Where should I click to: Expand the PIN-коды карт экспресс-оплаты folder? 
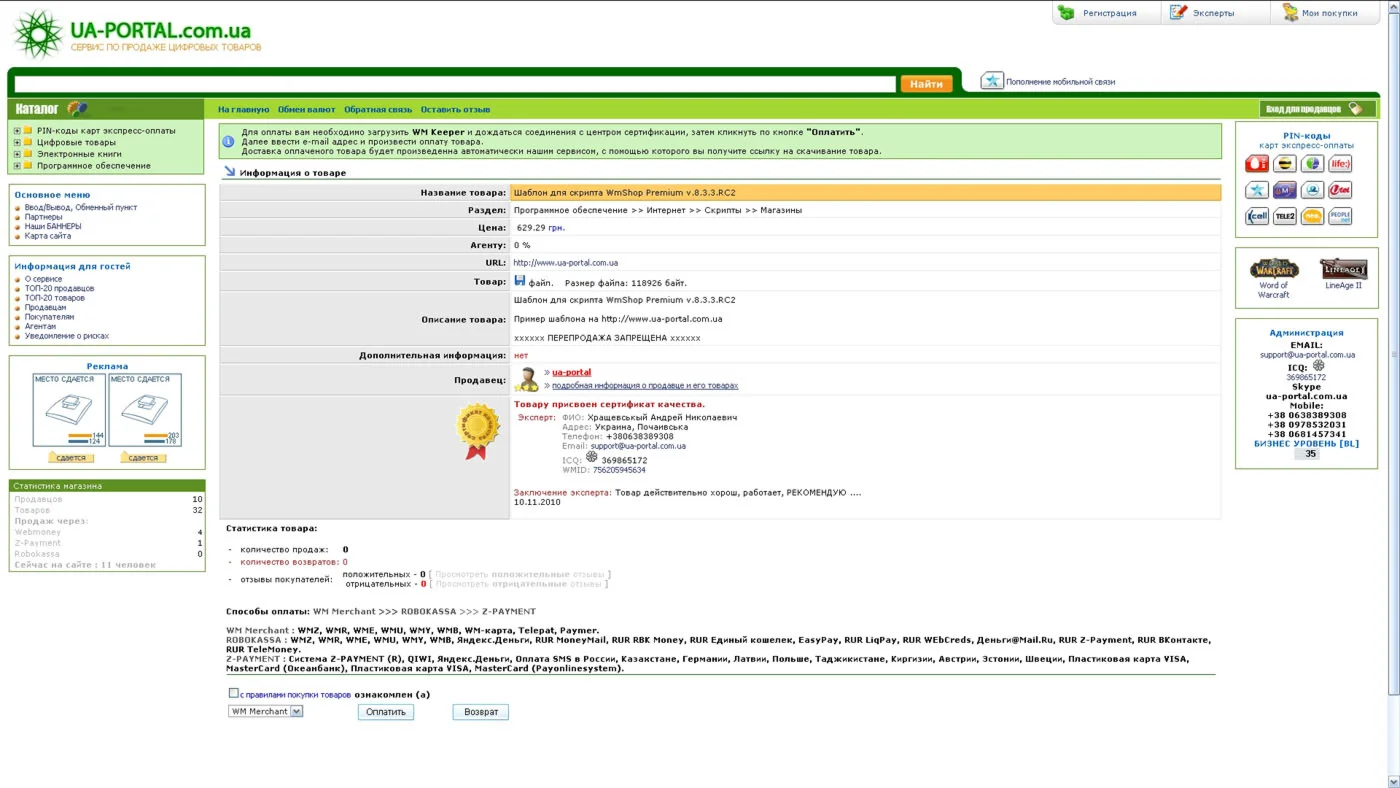tap(17, 131)
